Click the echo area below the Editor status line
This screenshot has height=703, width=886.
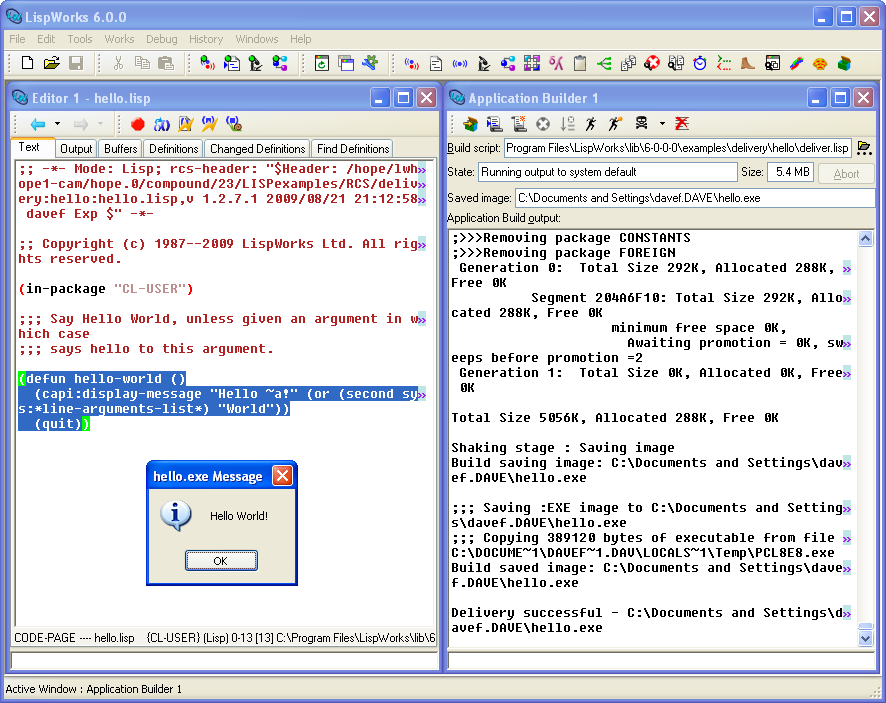224,661
